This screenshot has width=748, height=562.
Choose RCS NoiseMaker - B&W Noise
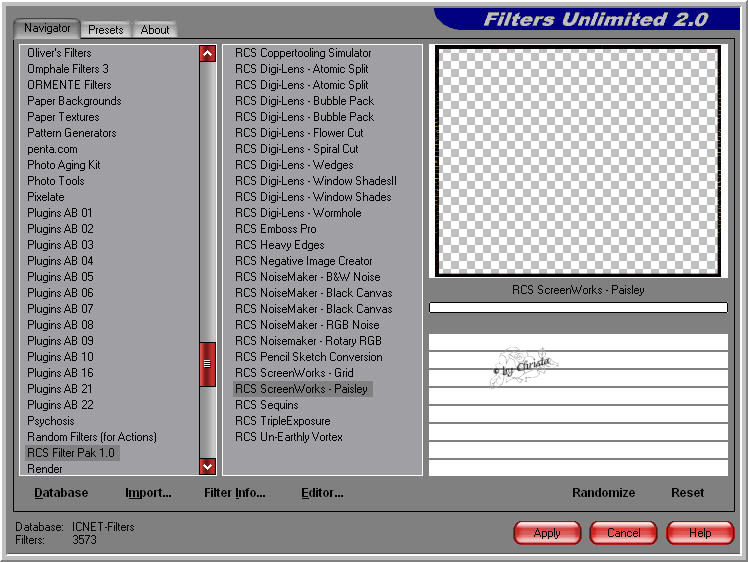point(308,277)
